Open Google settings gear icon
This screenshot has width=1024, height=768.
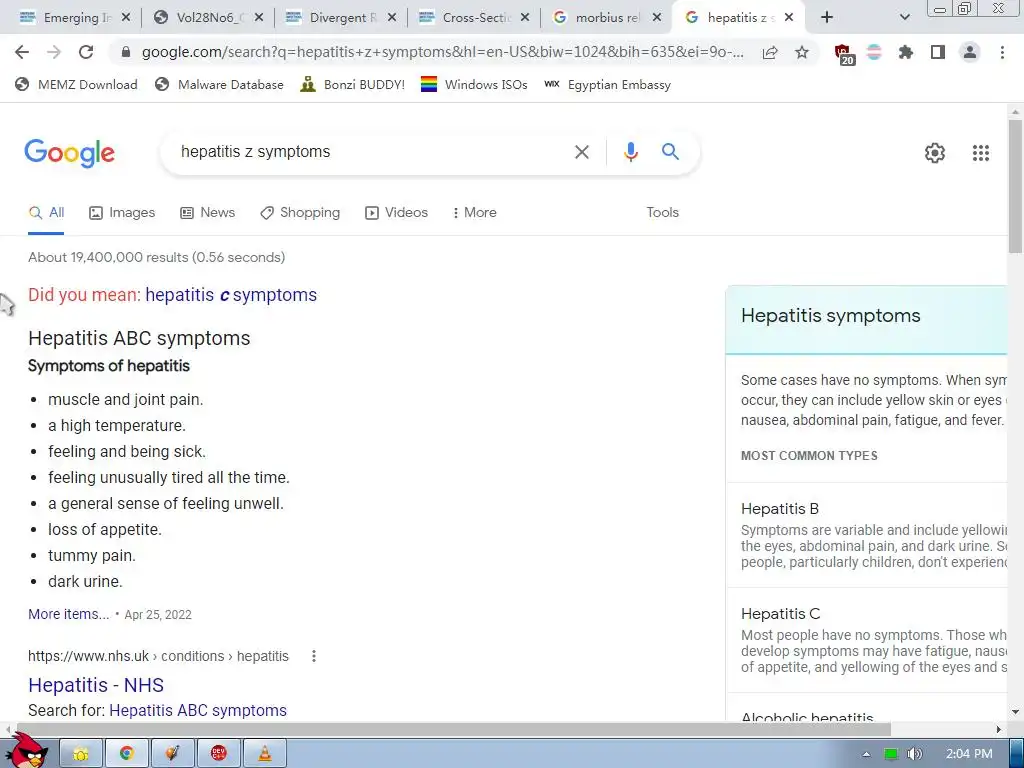coord(935,153)
